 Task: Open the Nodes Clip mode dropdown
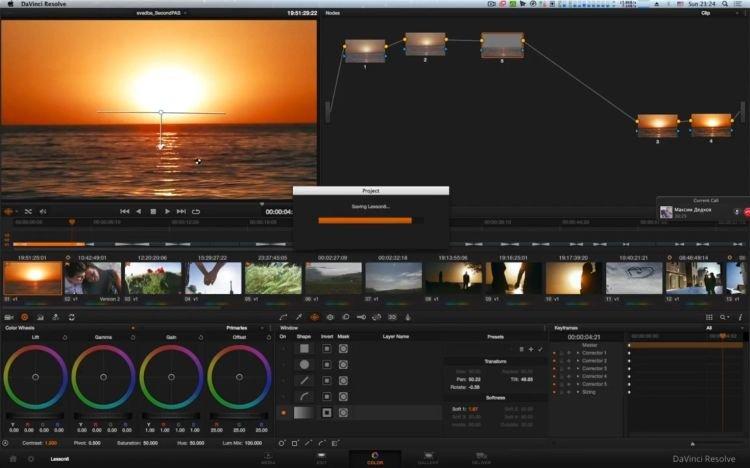[718, 13]
